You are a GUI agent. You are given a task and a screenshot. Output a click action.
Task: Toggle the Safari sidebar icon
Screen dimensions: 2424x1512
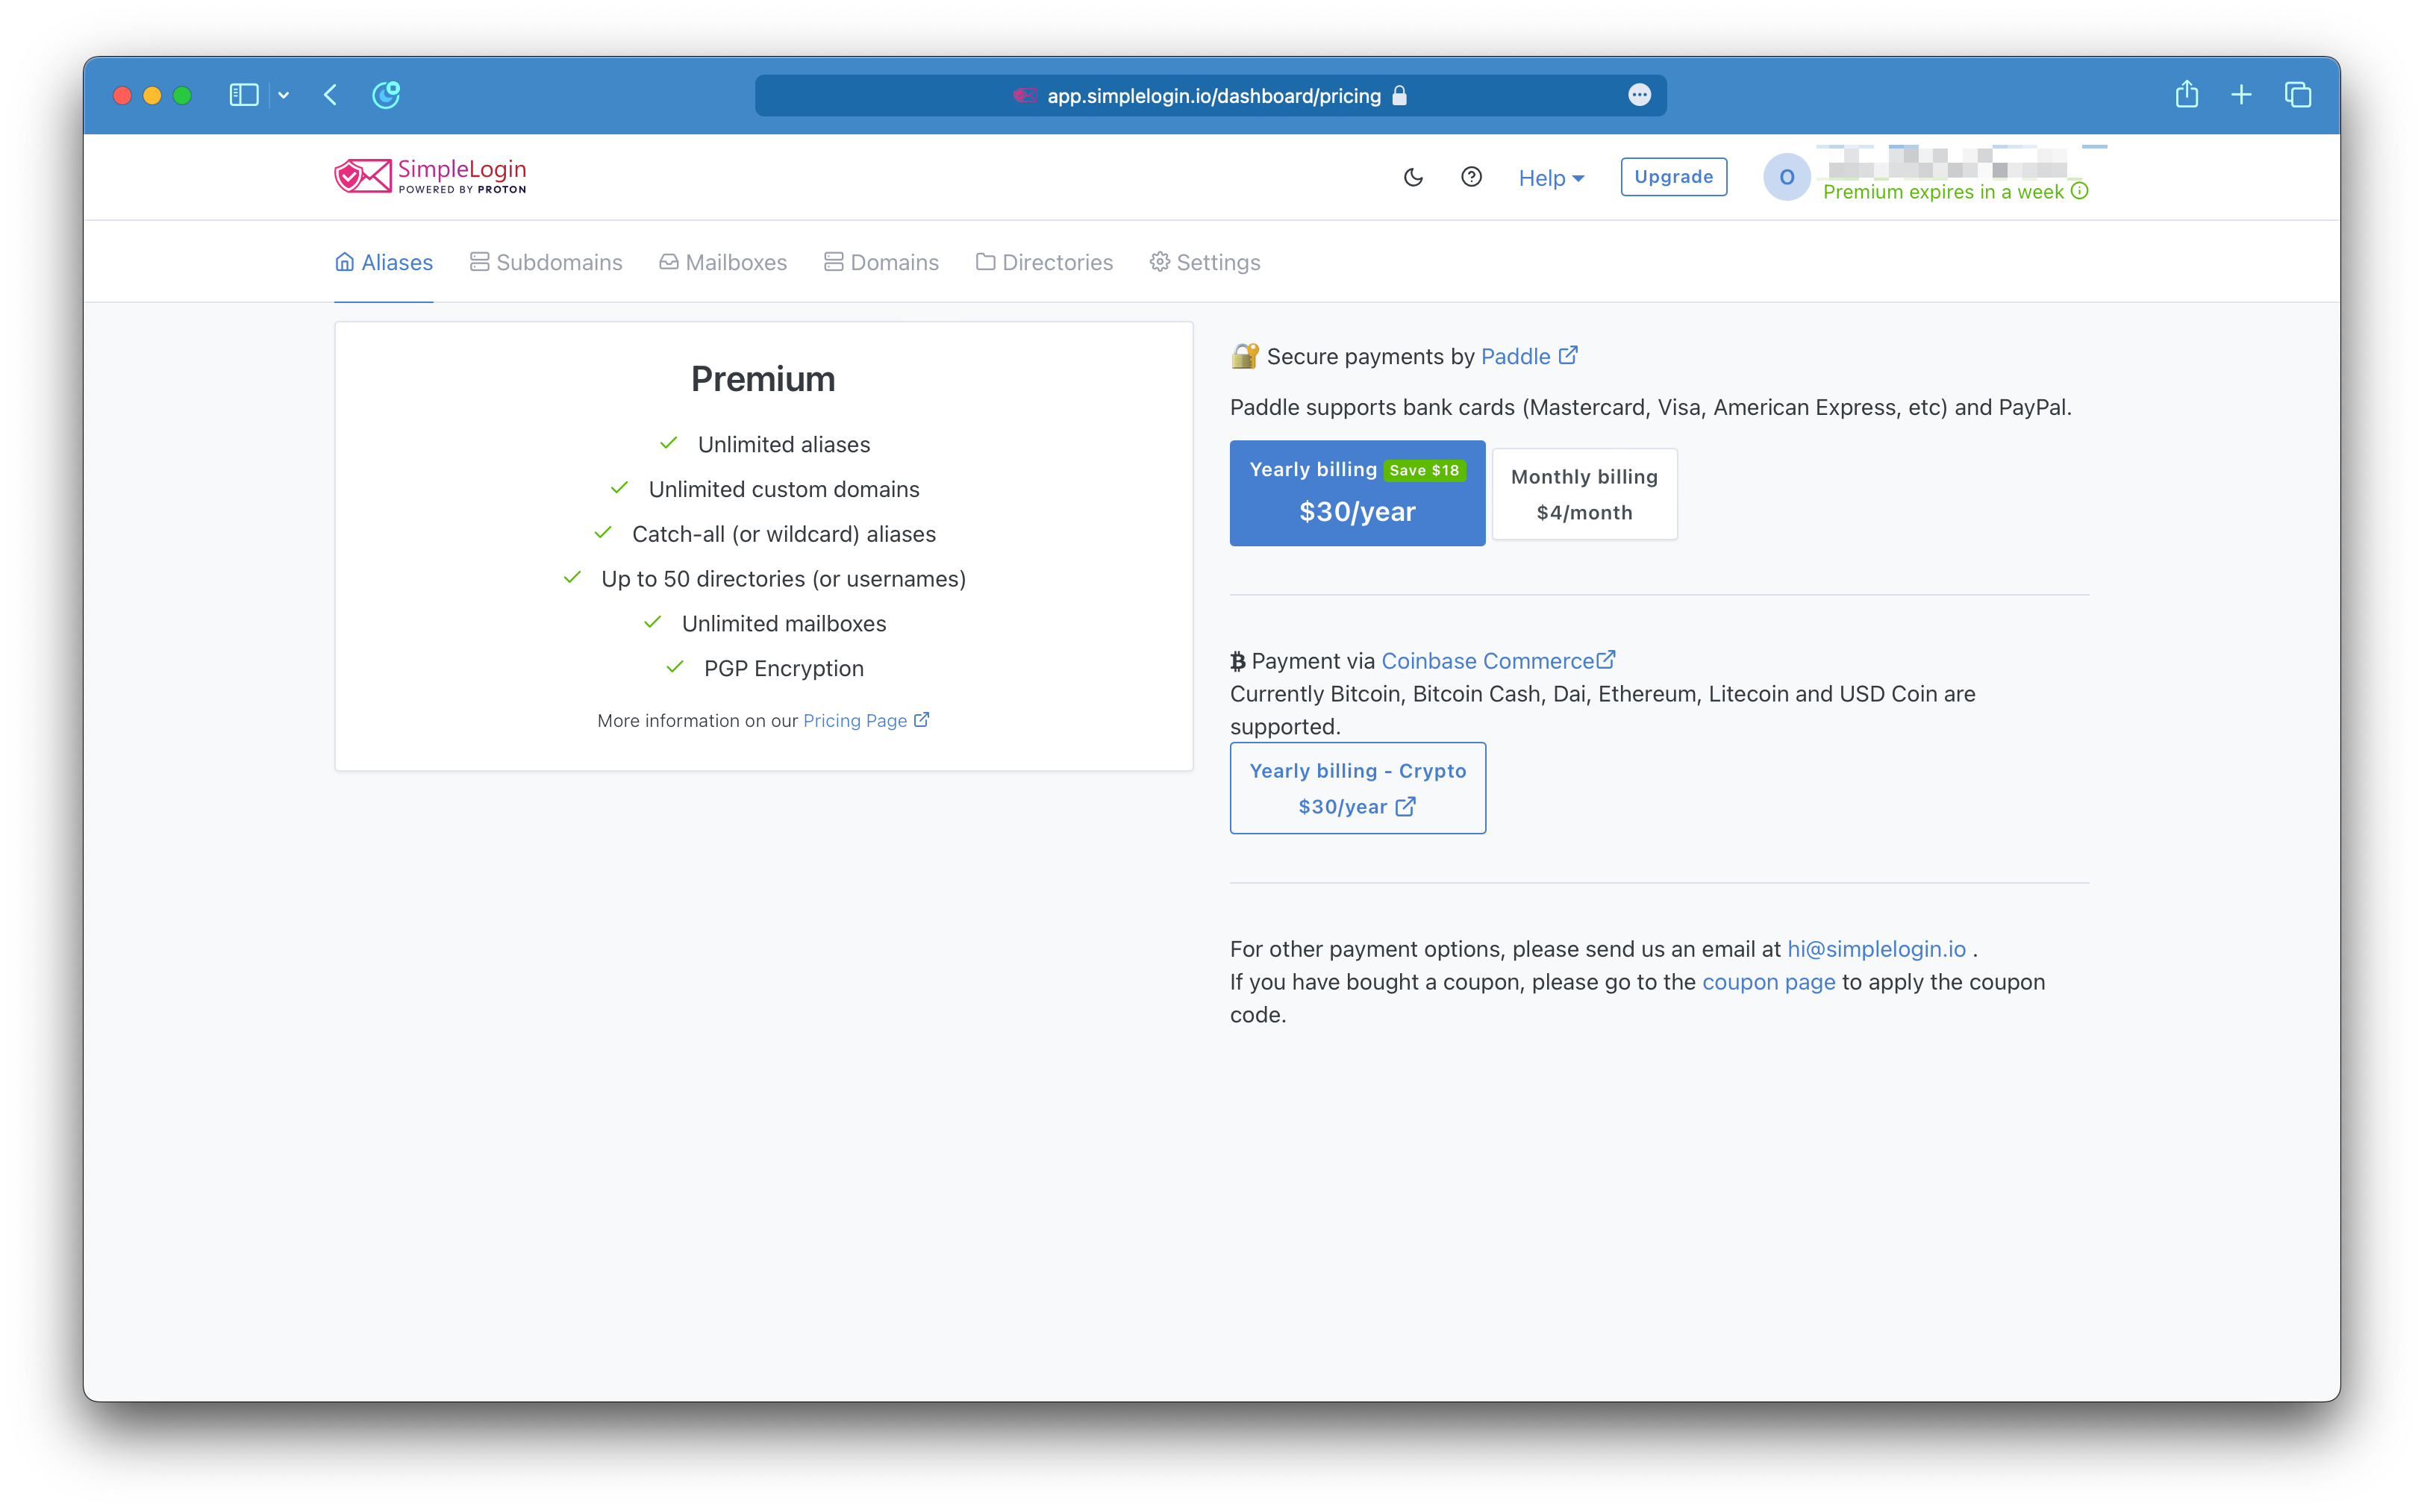244,95
